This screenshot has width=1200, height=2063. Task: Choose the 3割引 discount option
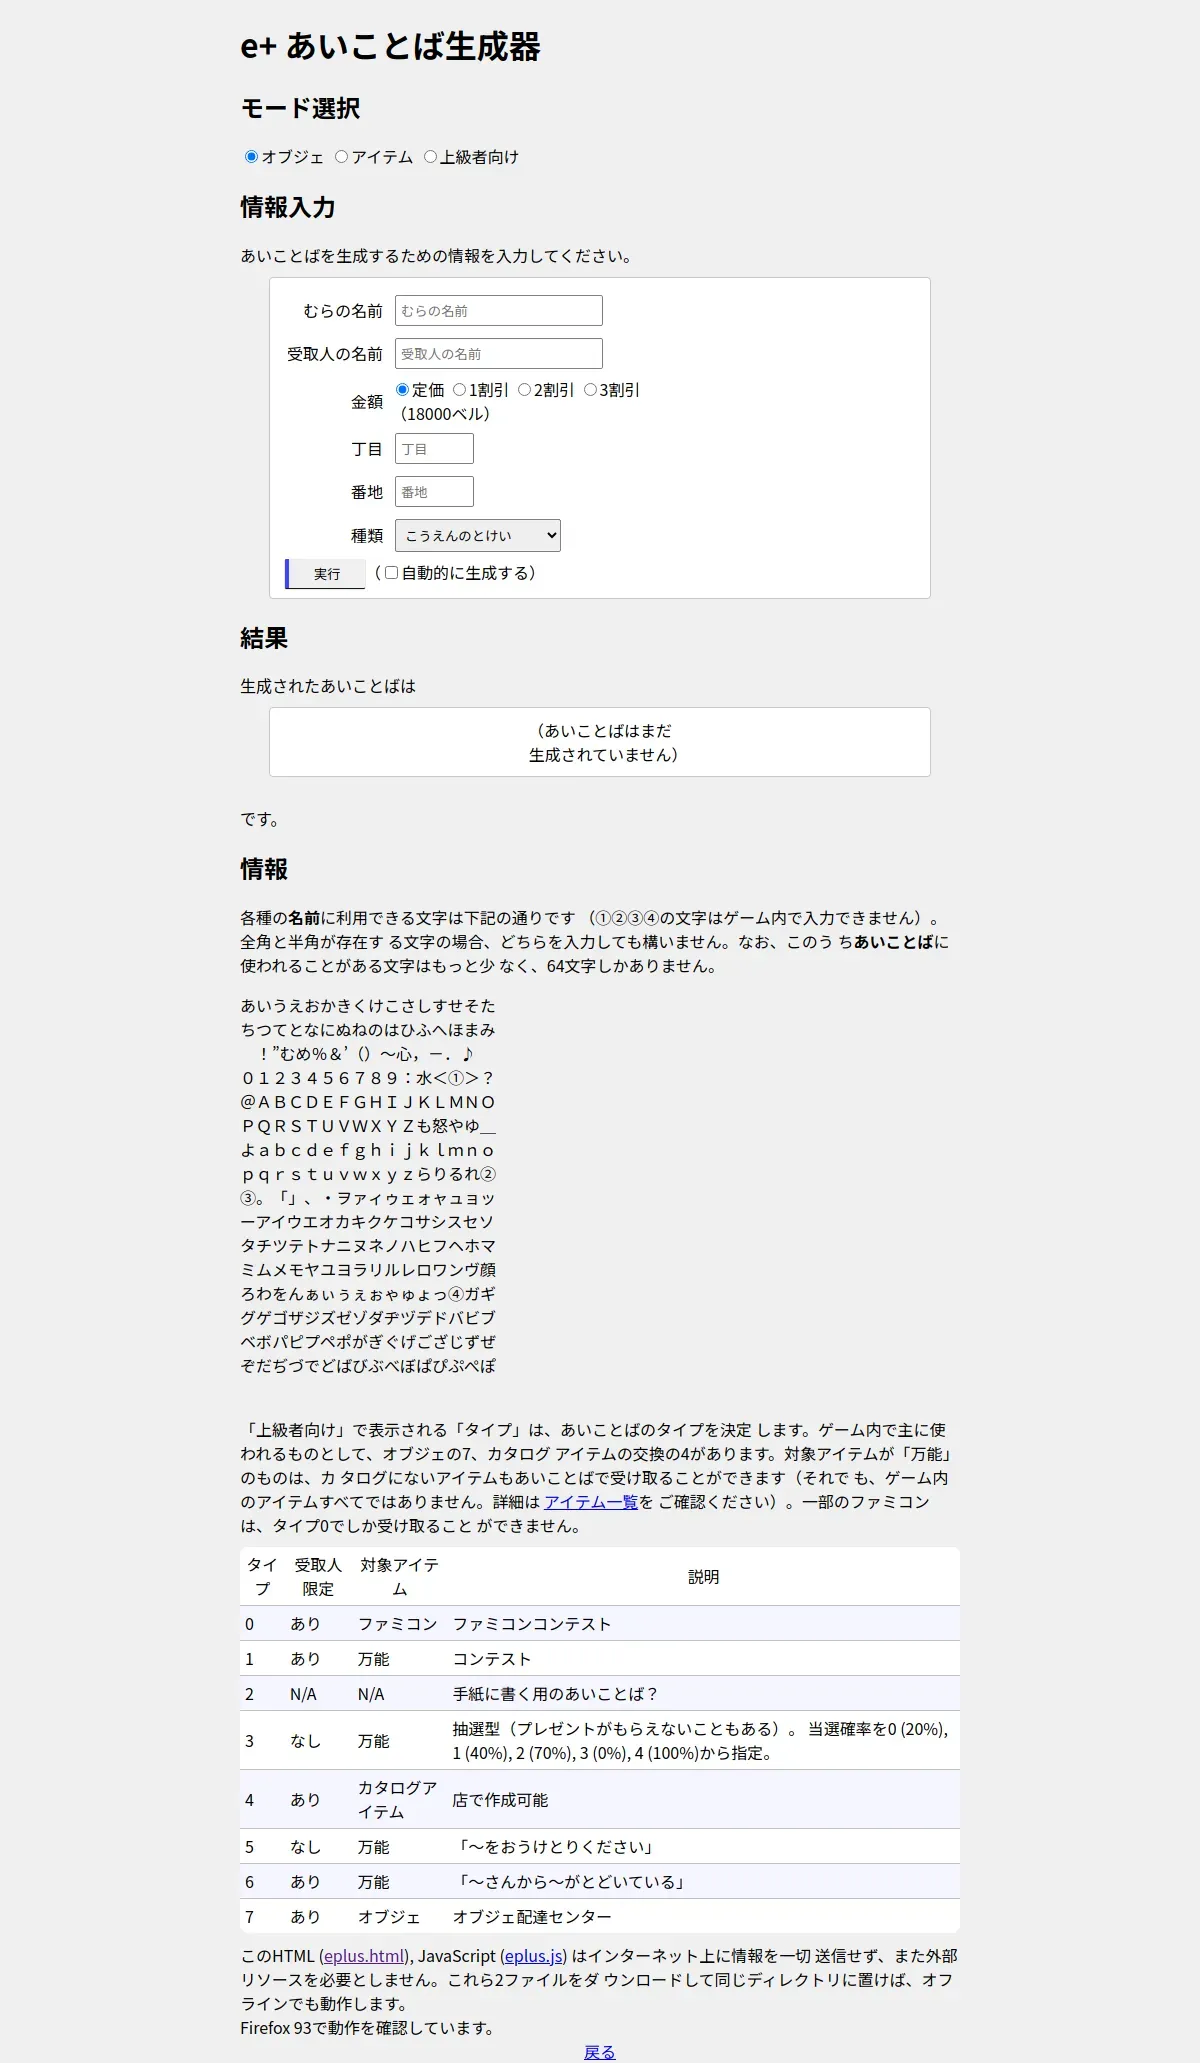590,390
